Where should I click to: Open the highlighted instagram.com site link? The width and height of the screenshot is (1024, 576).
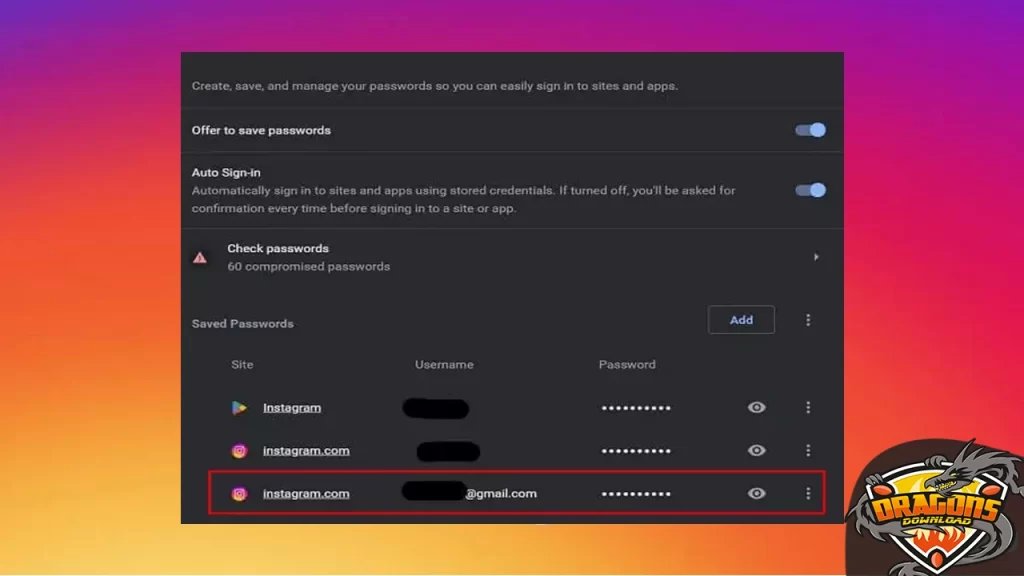point(306,493)
